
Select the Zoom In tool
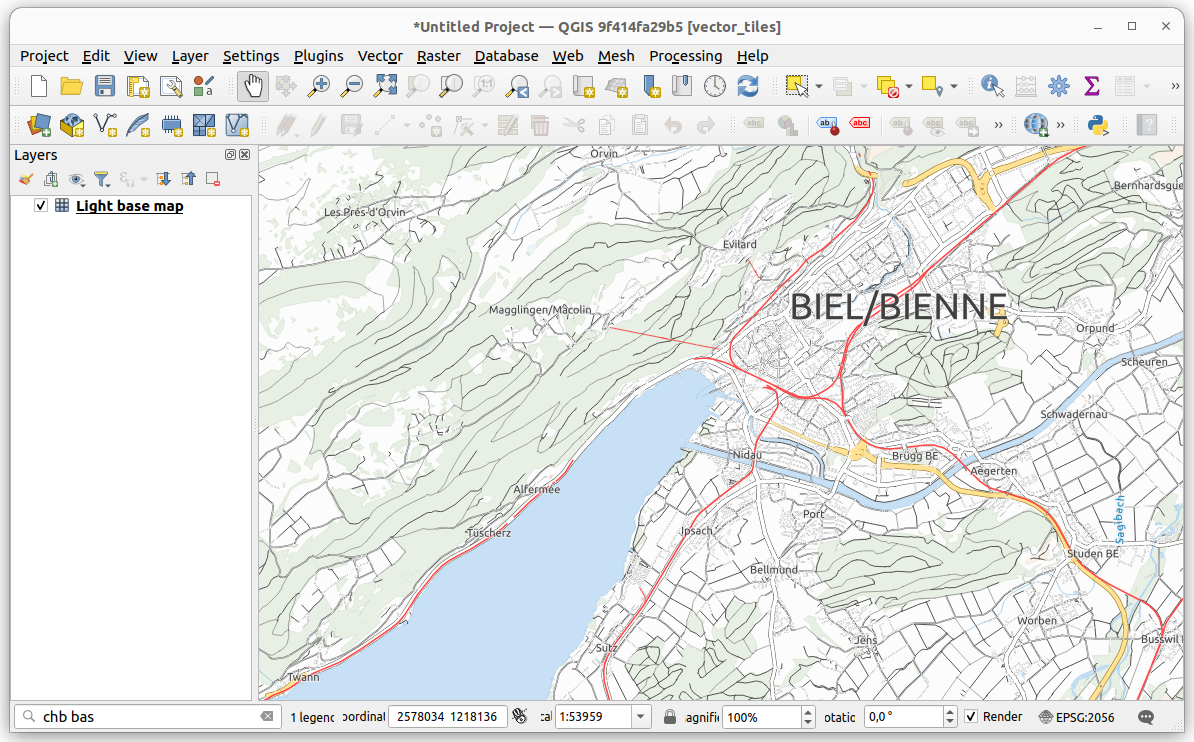point(318,86)
